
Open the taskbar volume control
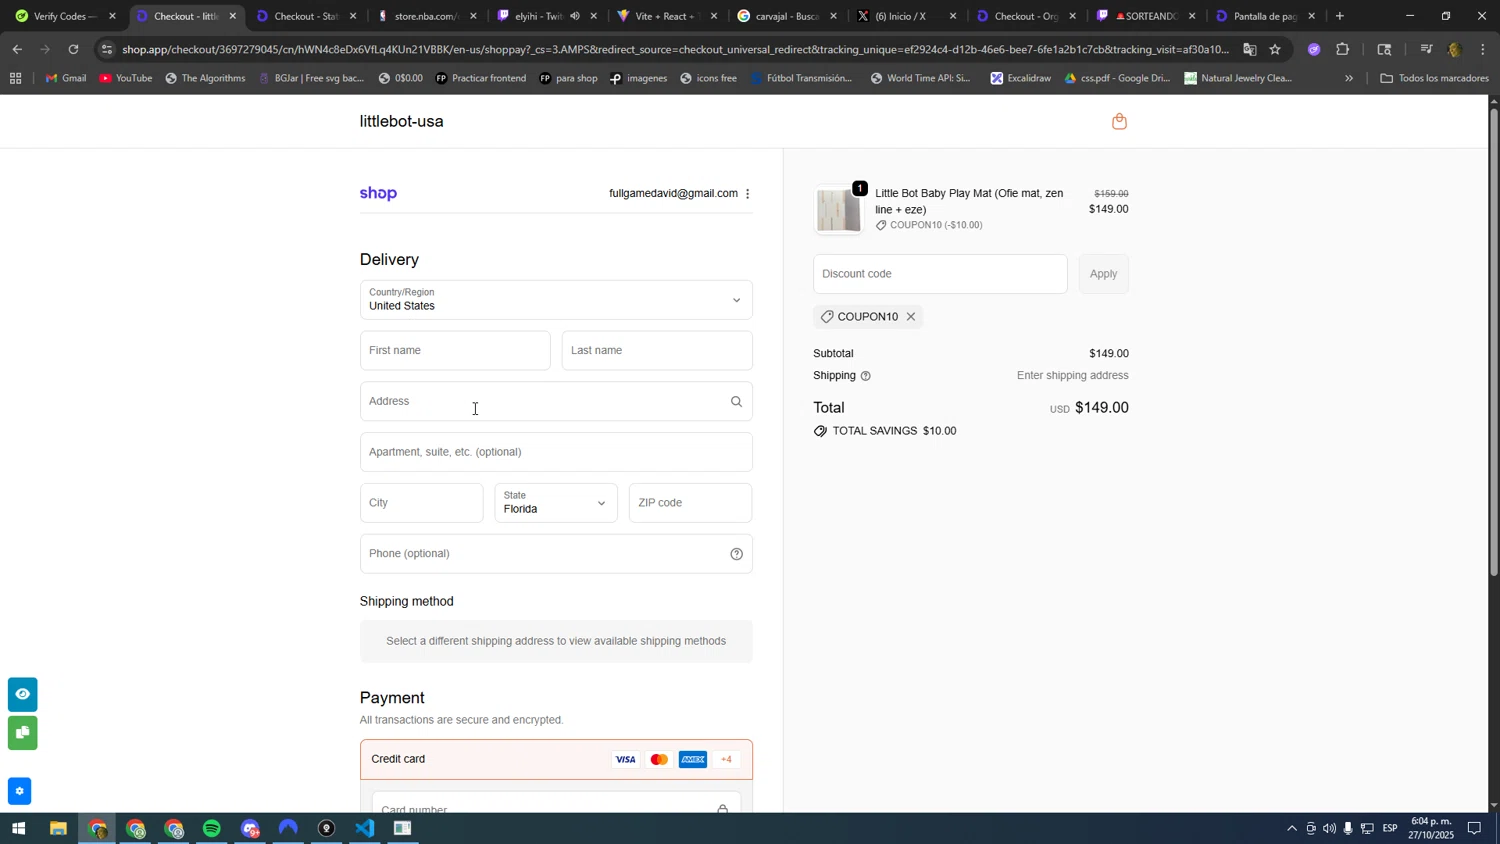tap(1329, 829)
